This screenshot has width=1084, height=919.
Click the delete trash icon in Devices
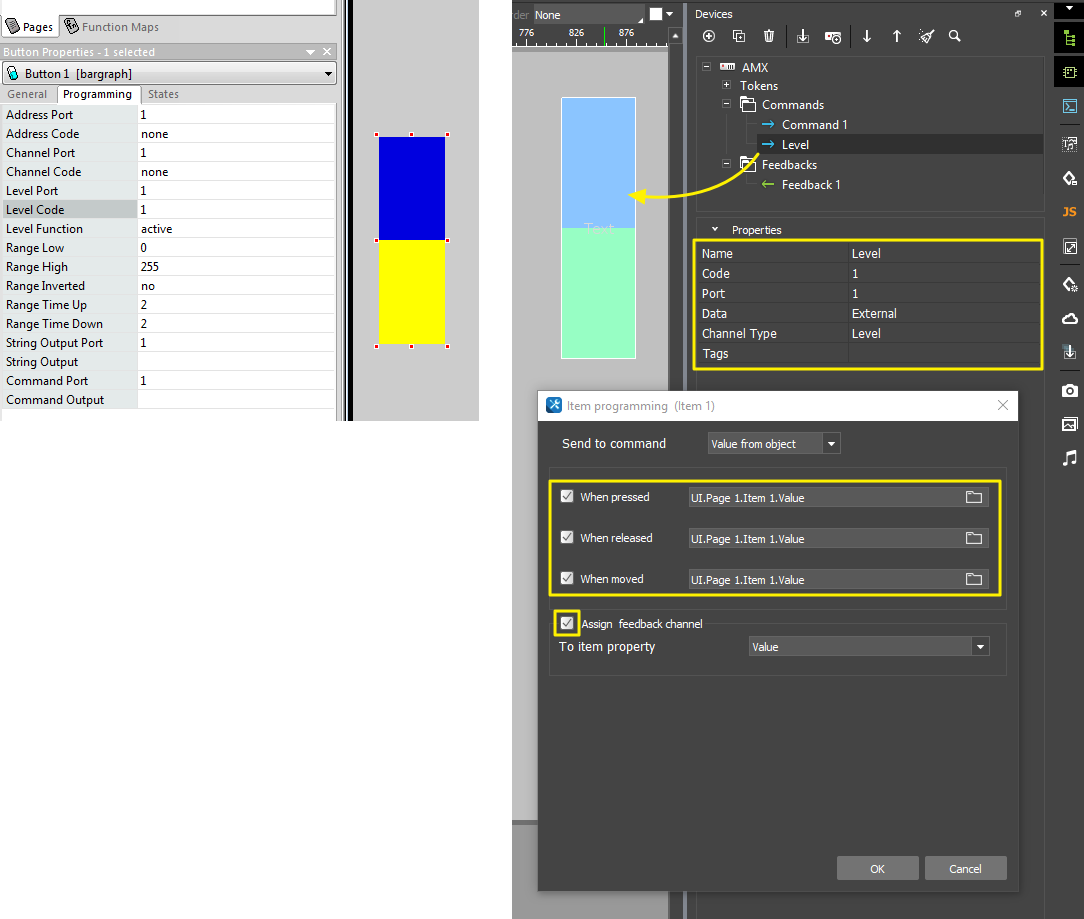pos(769,36)
